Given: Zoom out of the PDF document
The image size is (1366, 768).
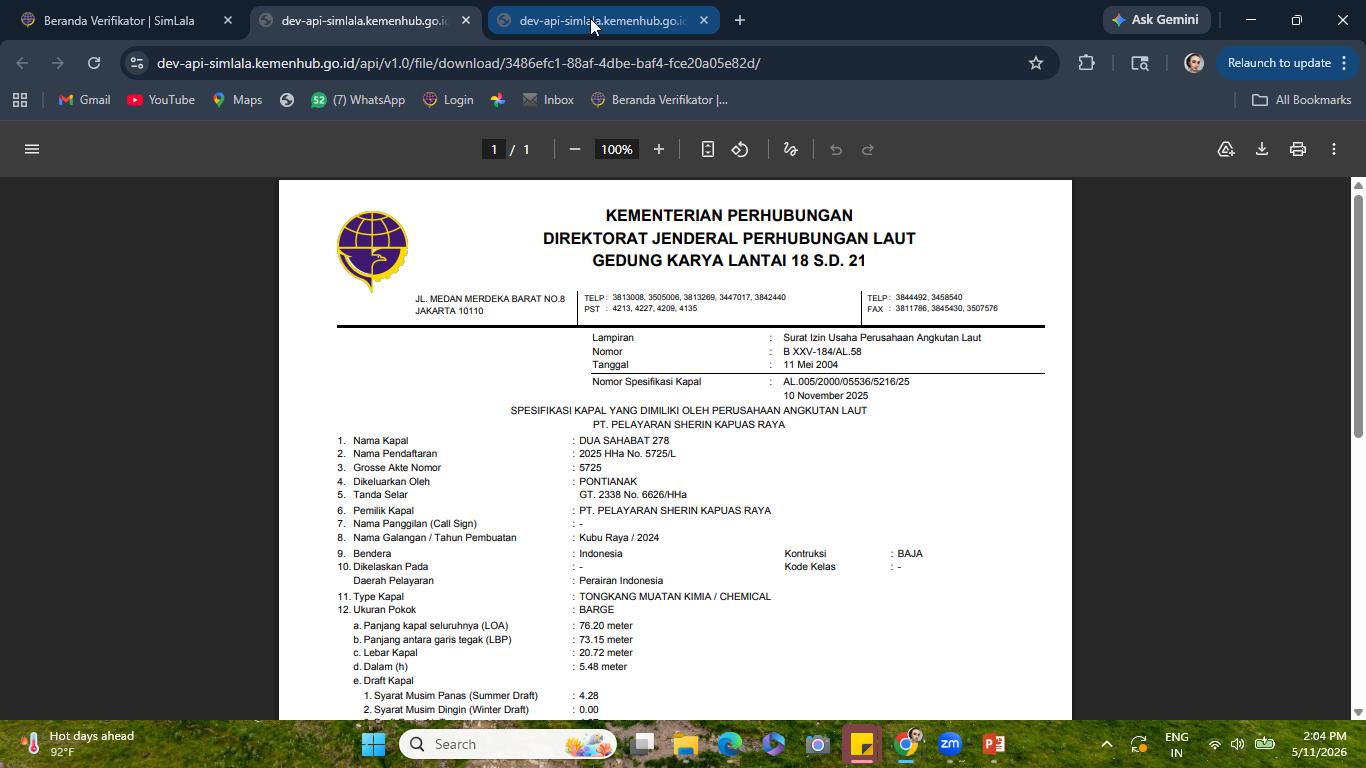Looking at the screenshot, I should 575,149.
